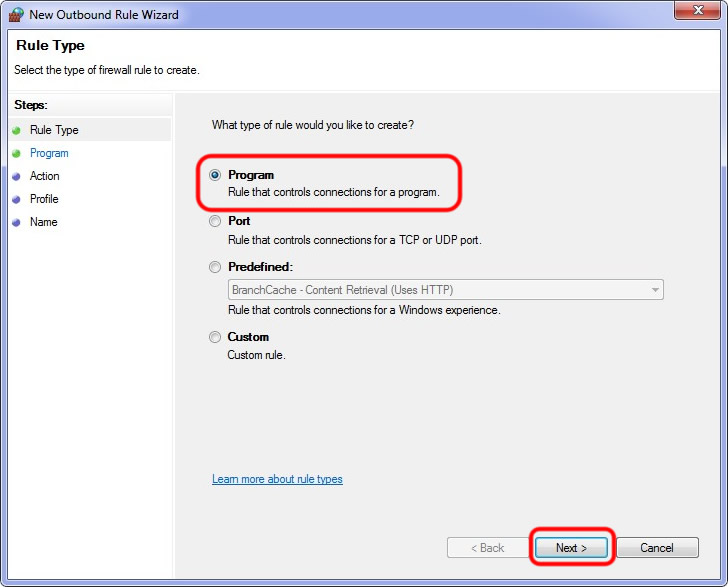Open the BranchCache predefined rule dropdown
Viewport: 728px width, 587px height.
coord(446,290)
